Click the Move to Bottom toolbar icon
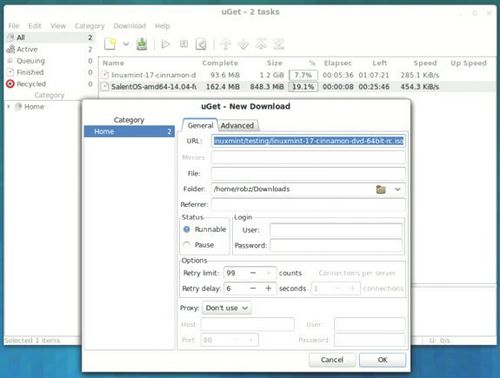 click(279, 44)
